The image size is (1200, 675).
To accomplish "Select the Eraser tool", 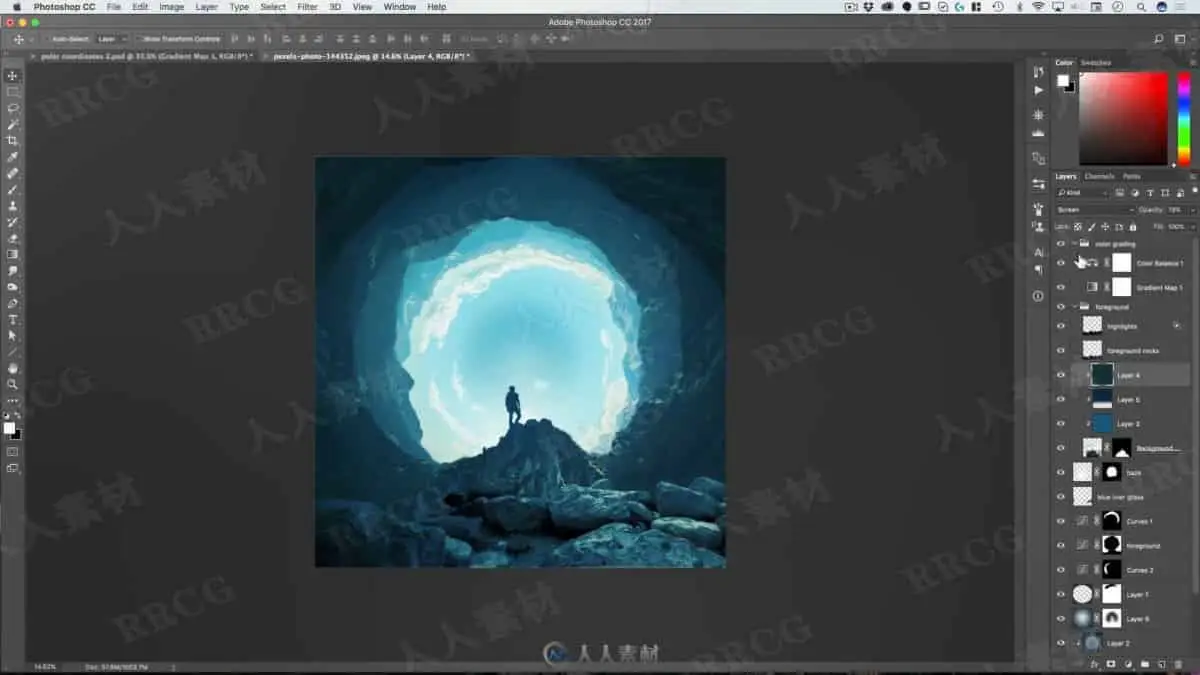I will (13, 238).
